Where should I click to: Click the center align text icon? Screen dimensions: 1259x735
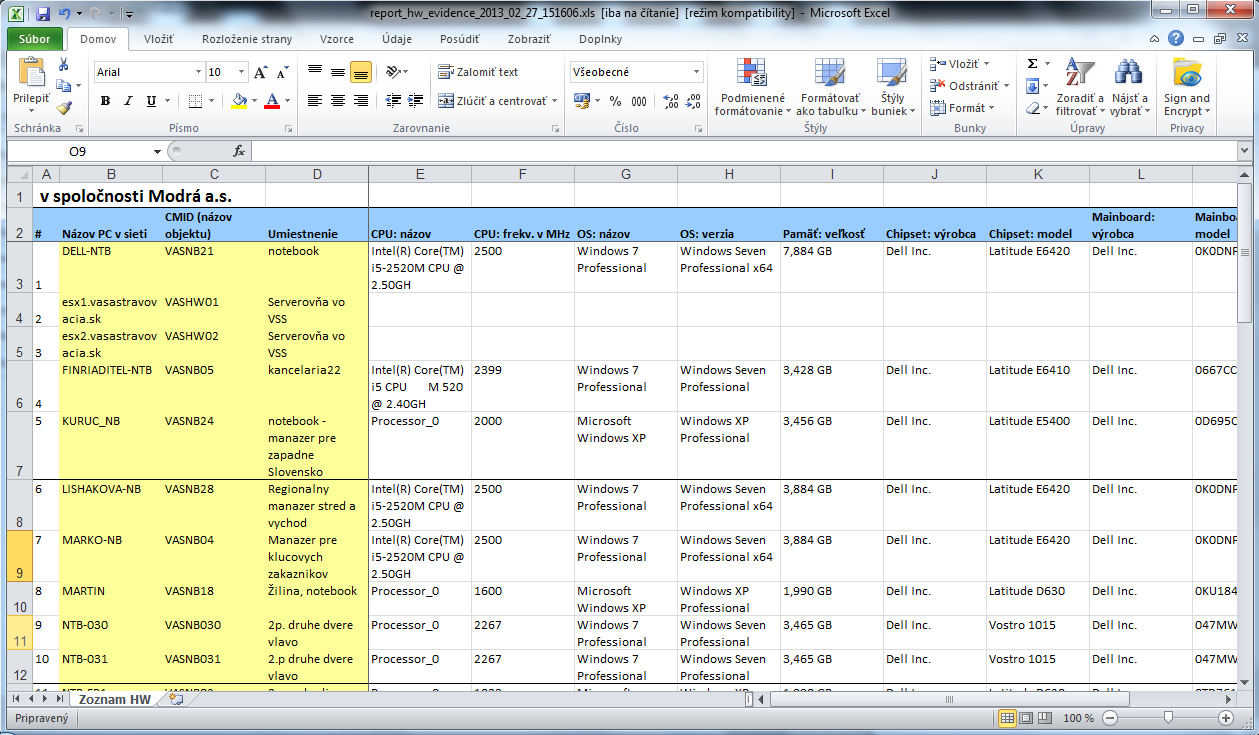(x=337, y=101)
